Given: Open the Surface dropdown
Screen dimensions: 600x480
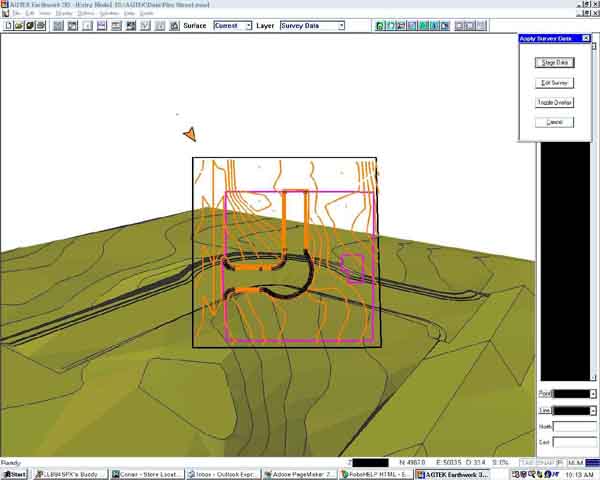Looking at the screenshot, I should pos(233,25).
